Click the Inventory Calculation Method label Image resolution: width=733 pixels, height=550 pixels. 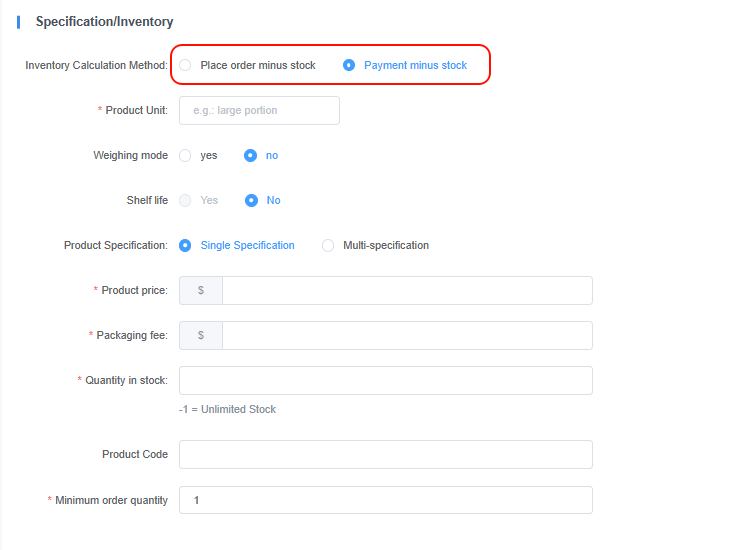(x=96, y=65)
